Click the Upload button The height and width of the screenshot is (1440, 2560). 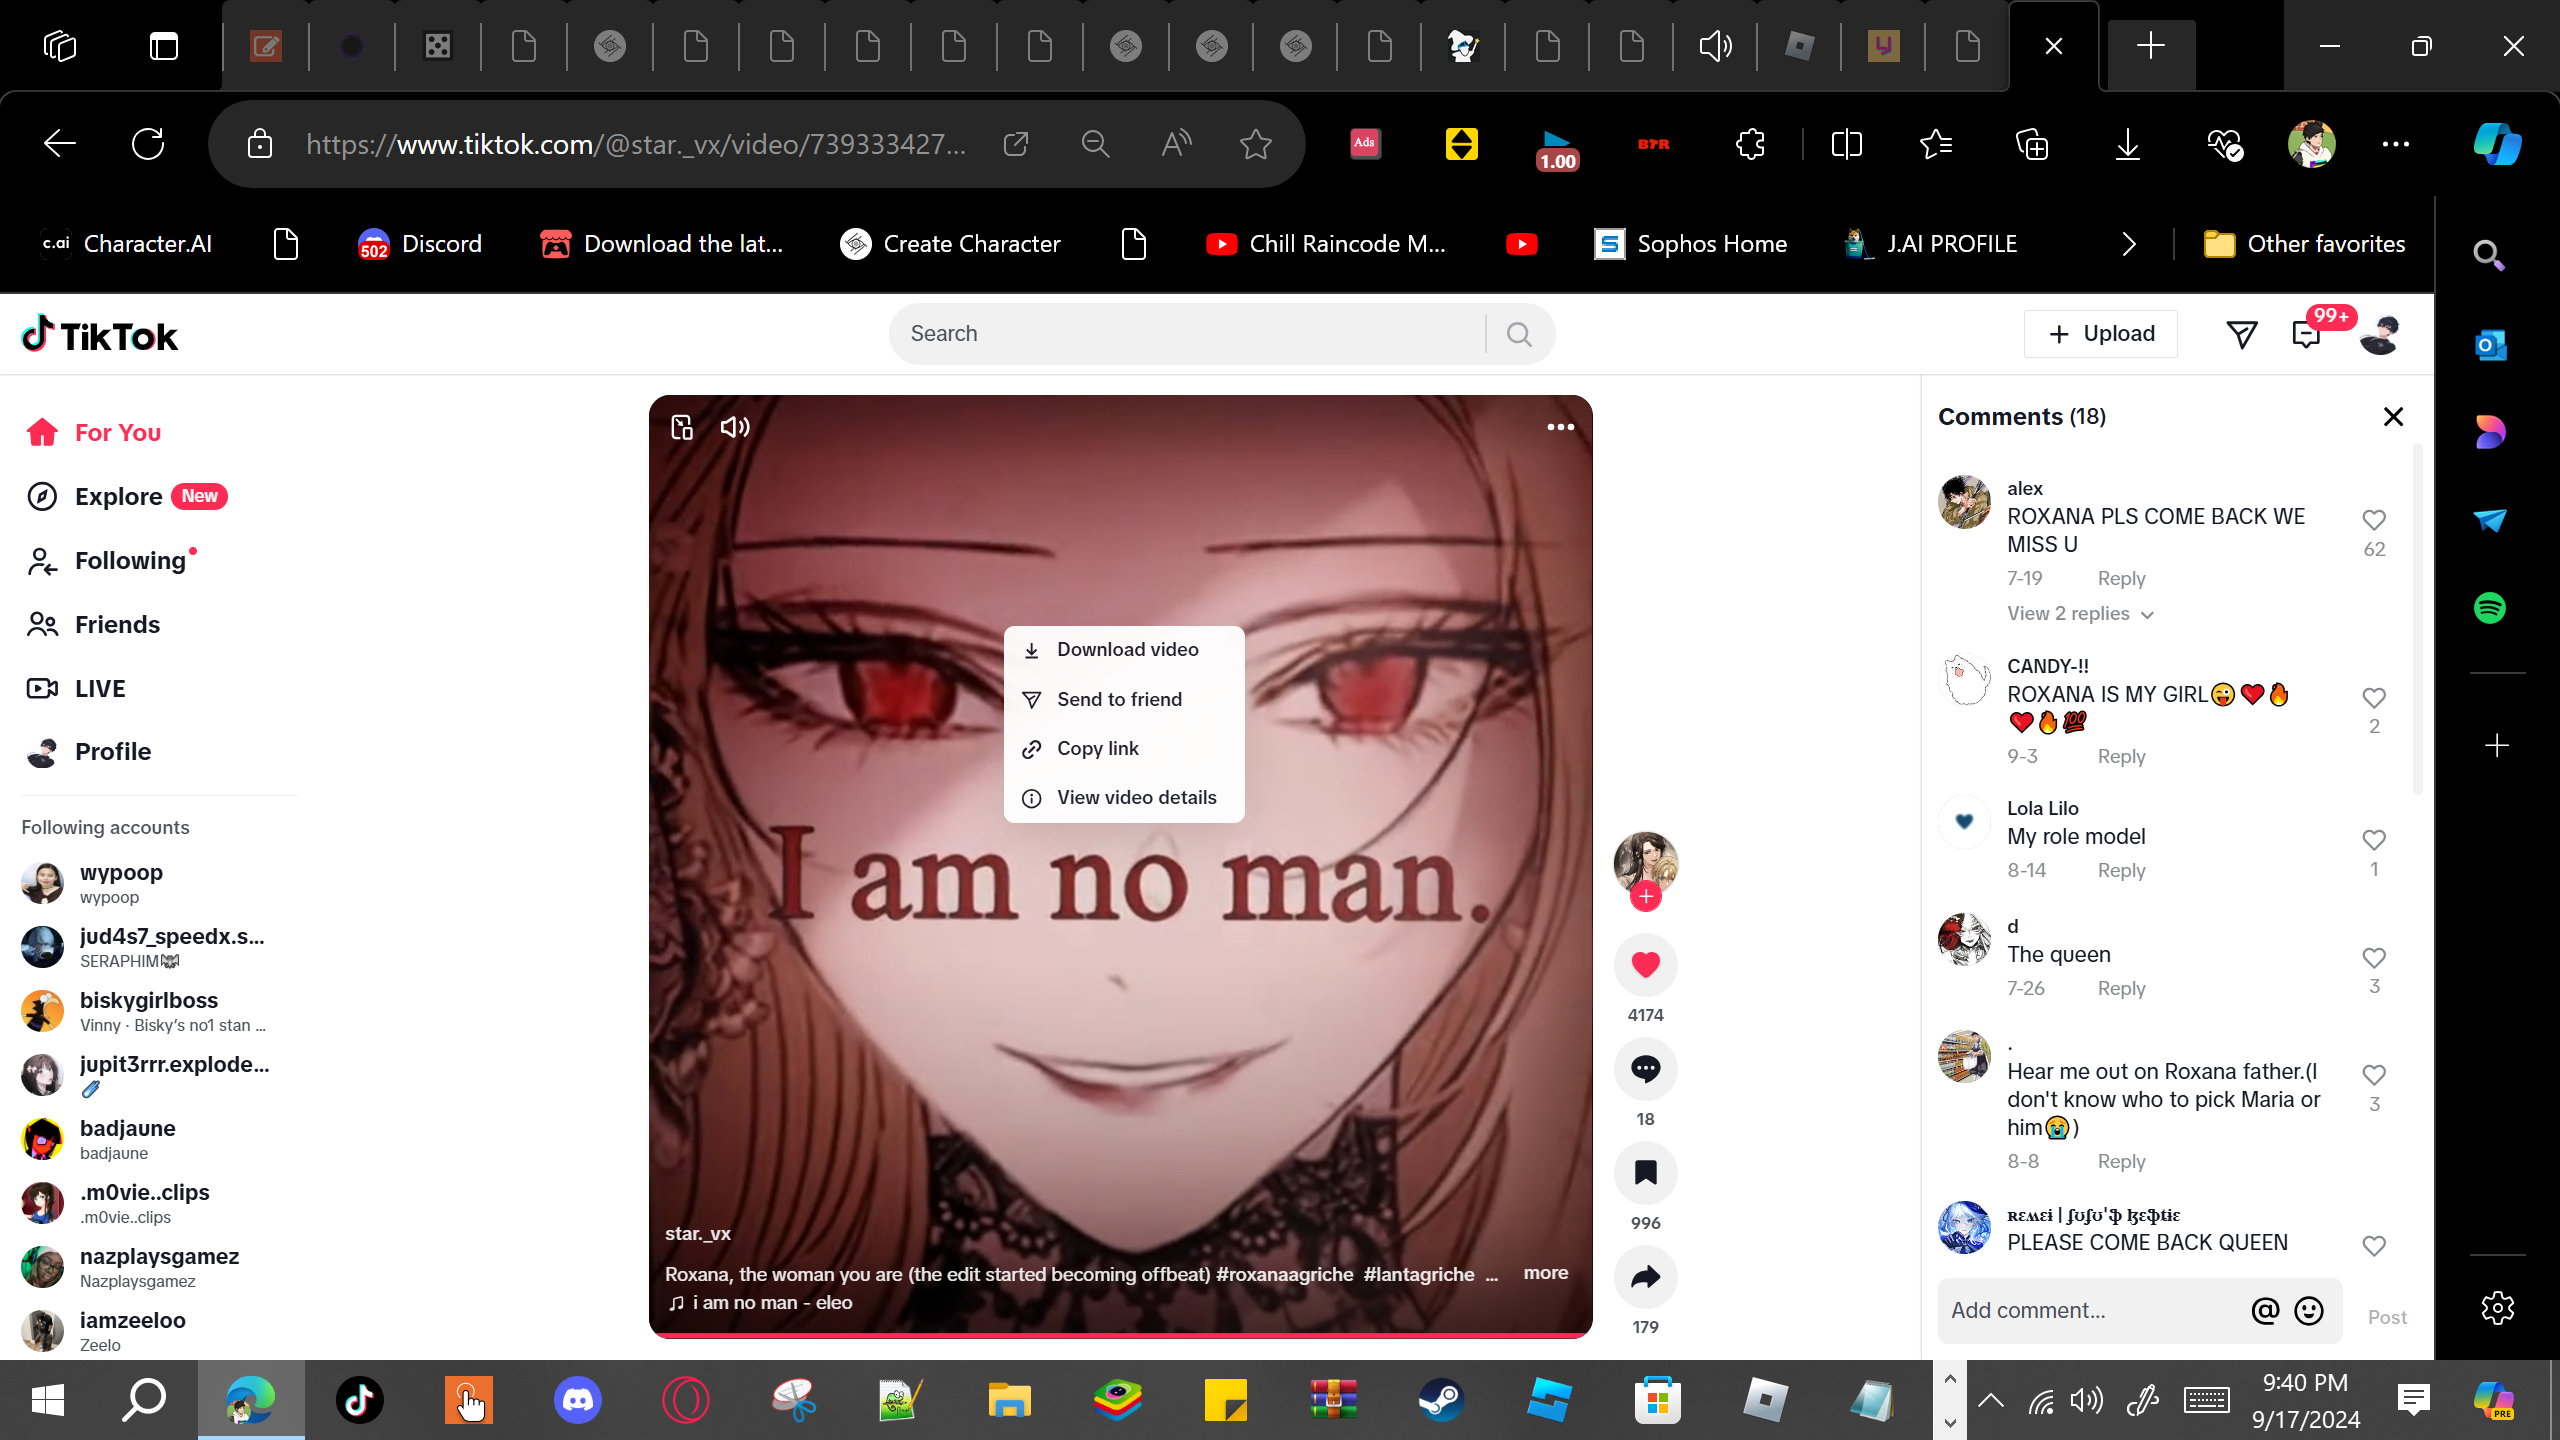coord(2101,334)
